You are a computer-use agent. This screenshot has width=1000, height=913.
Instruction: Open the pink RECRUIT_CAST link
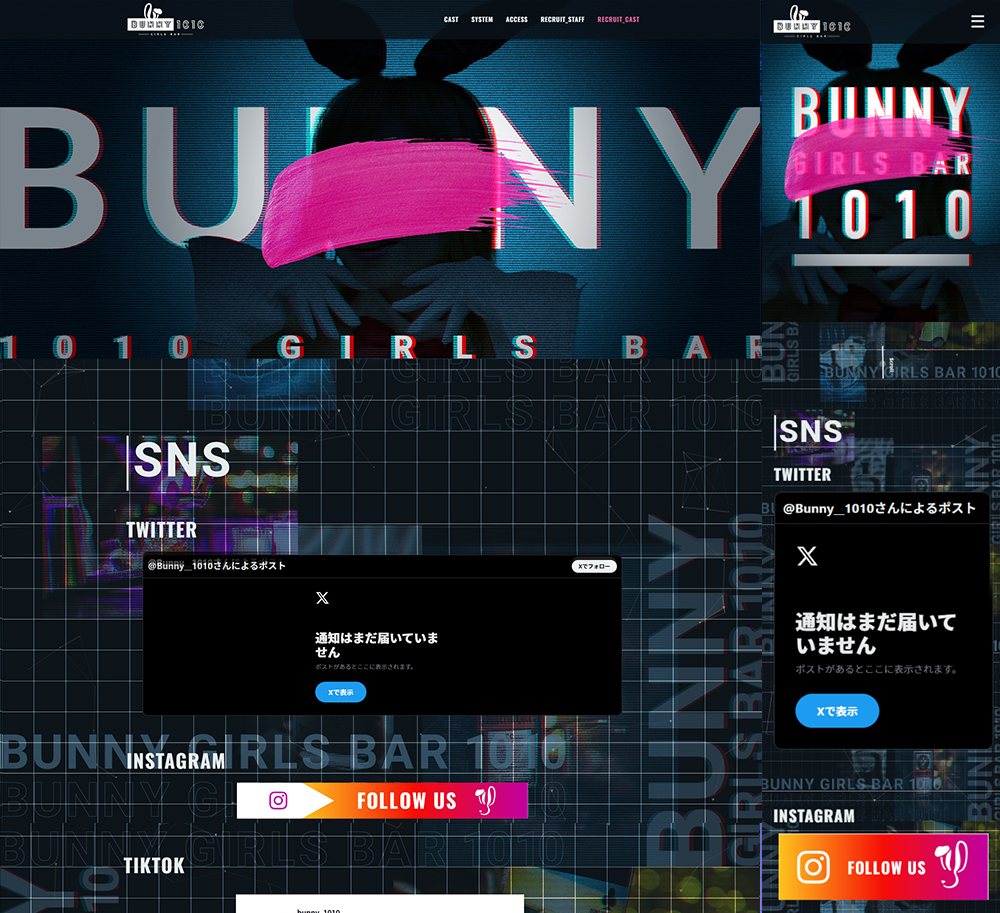618,20
